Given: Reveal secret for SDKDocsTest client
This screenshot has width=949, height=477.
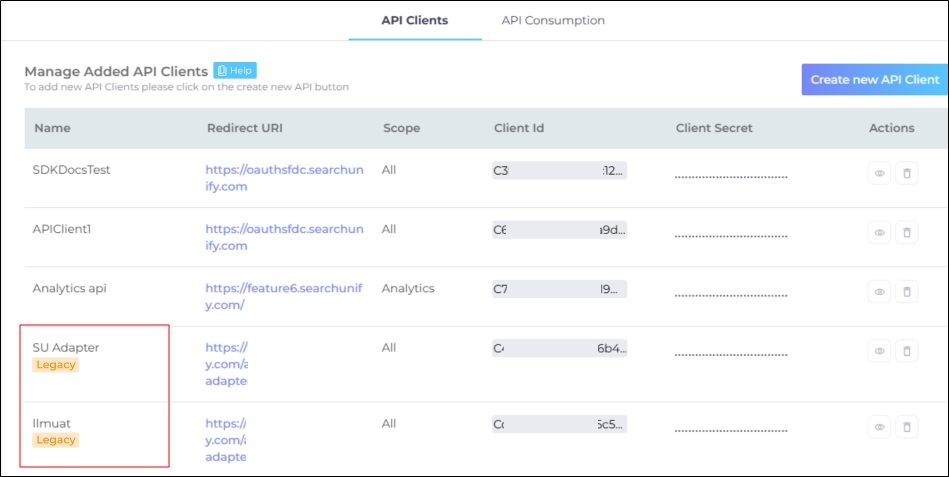Looking at the screenshot, I should coord(880,174).
